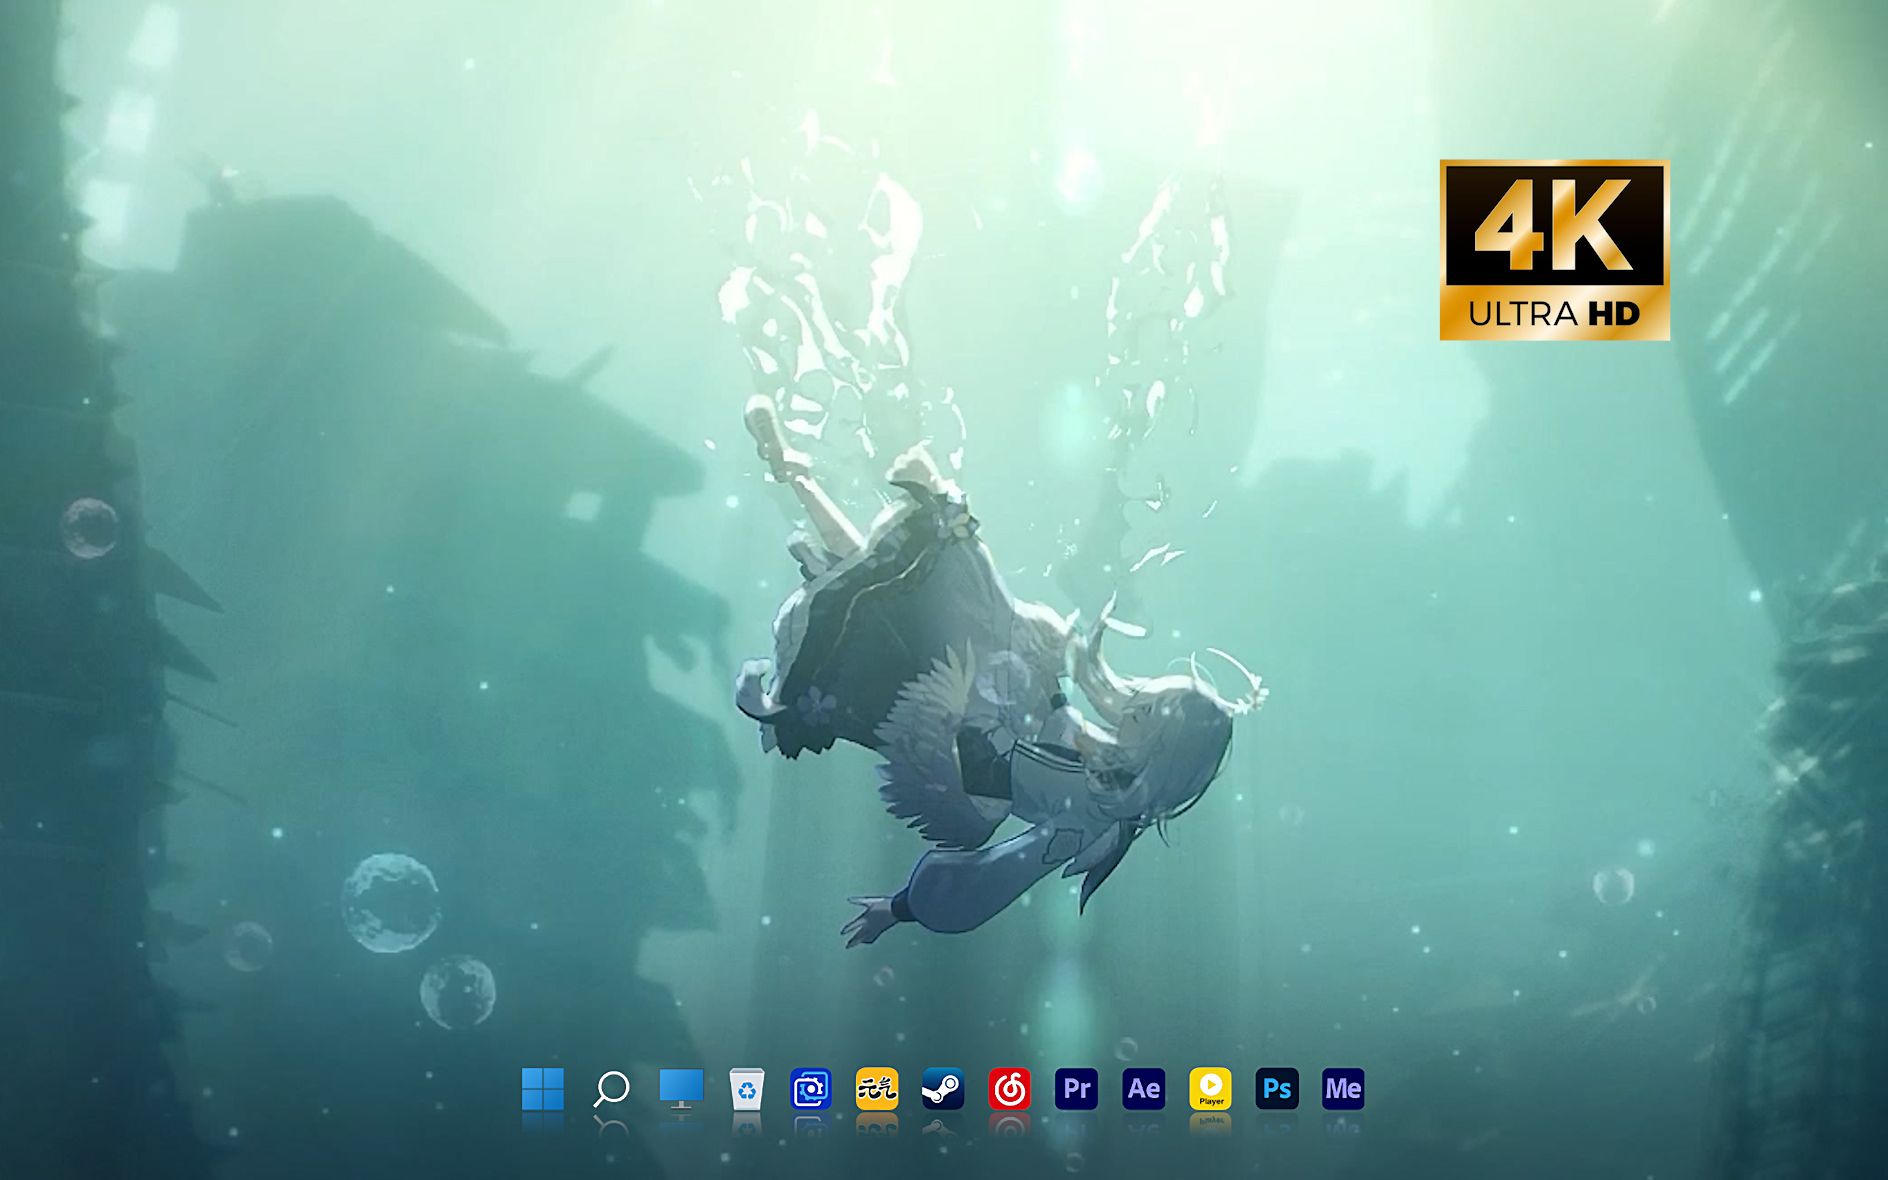The height and width of the screenshot is (1180, 1888).
Task: Open the red NetEase Cloud Music icon
Action: 1010,1089
